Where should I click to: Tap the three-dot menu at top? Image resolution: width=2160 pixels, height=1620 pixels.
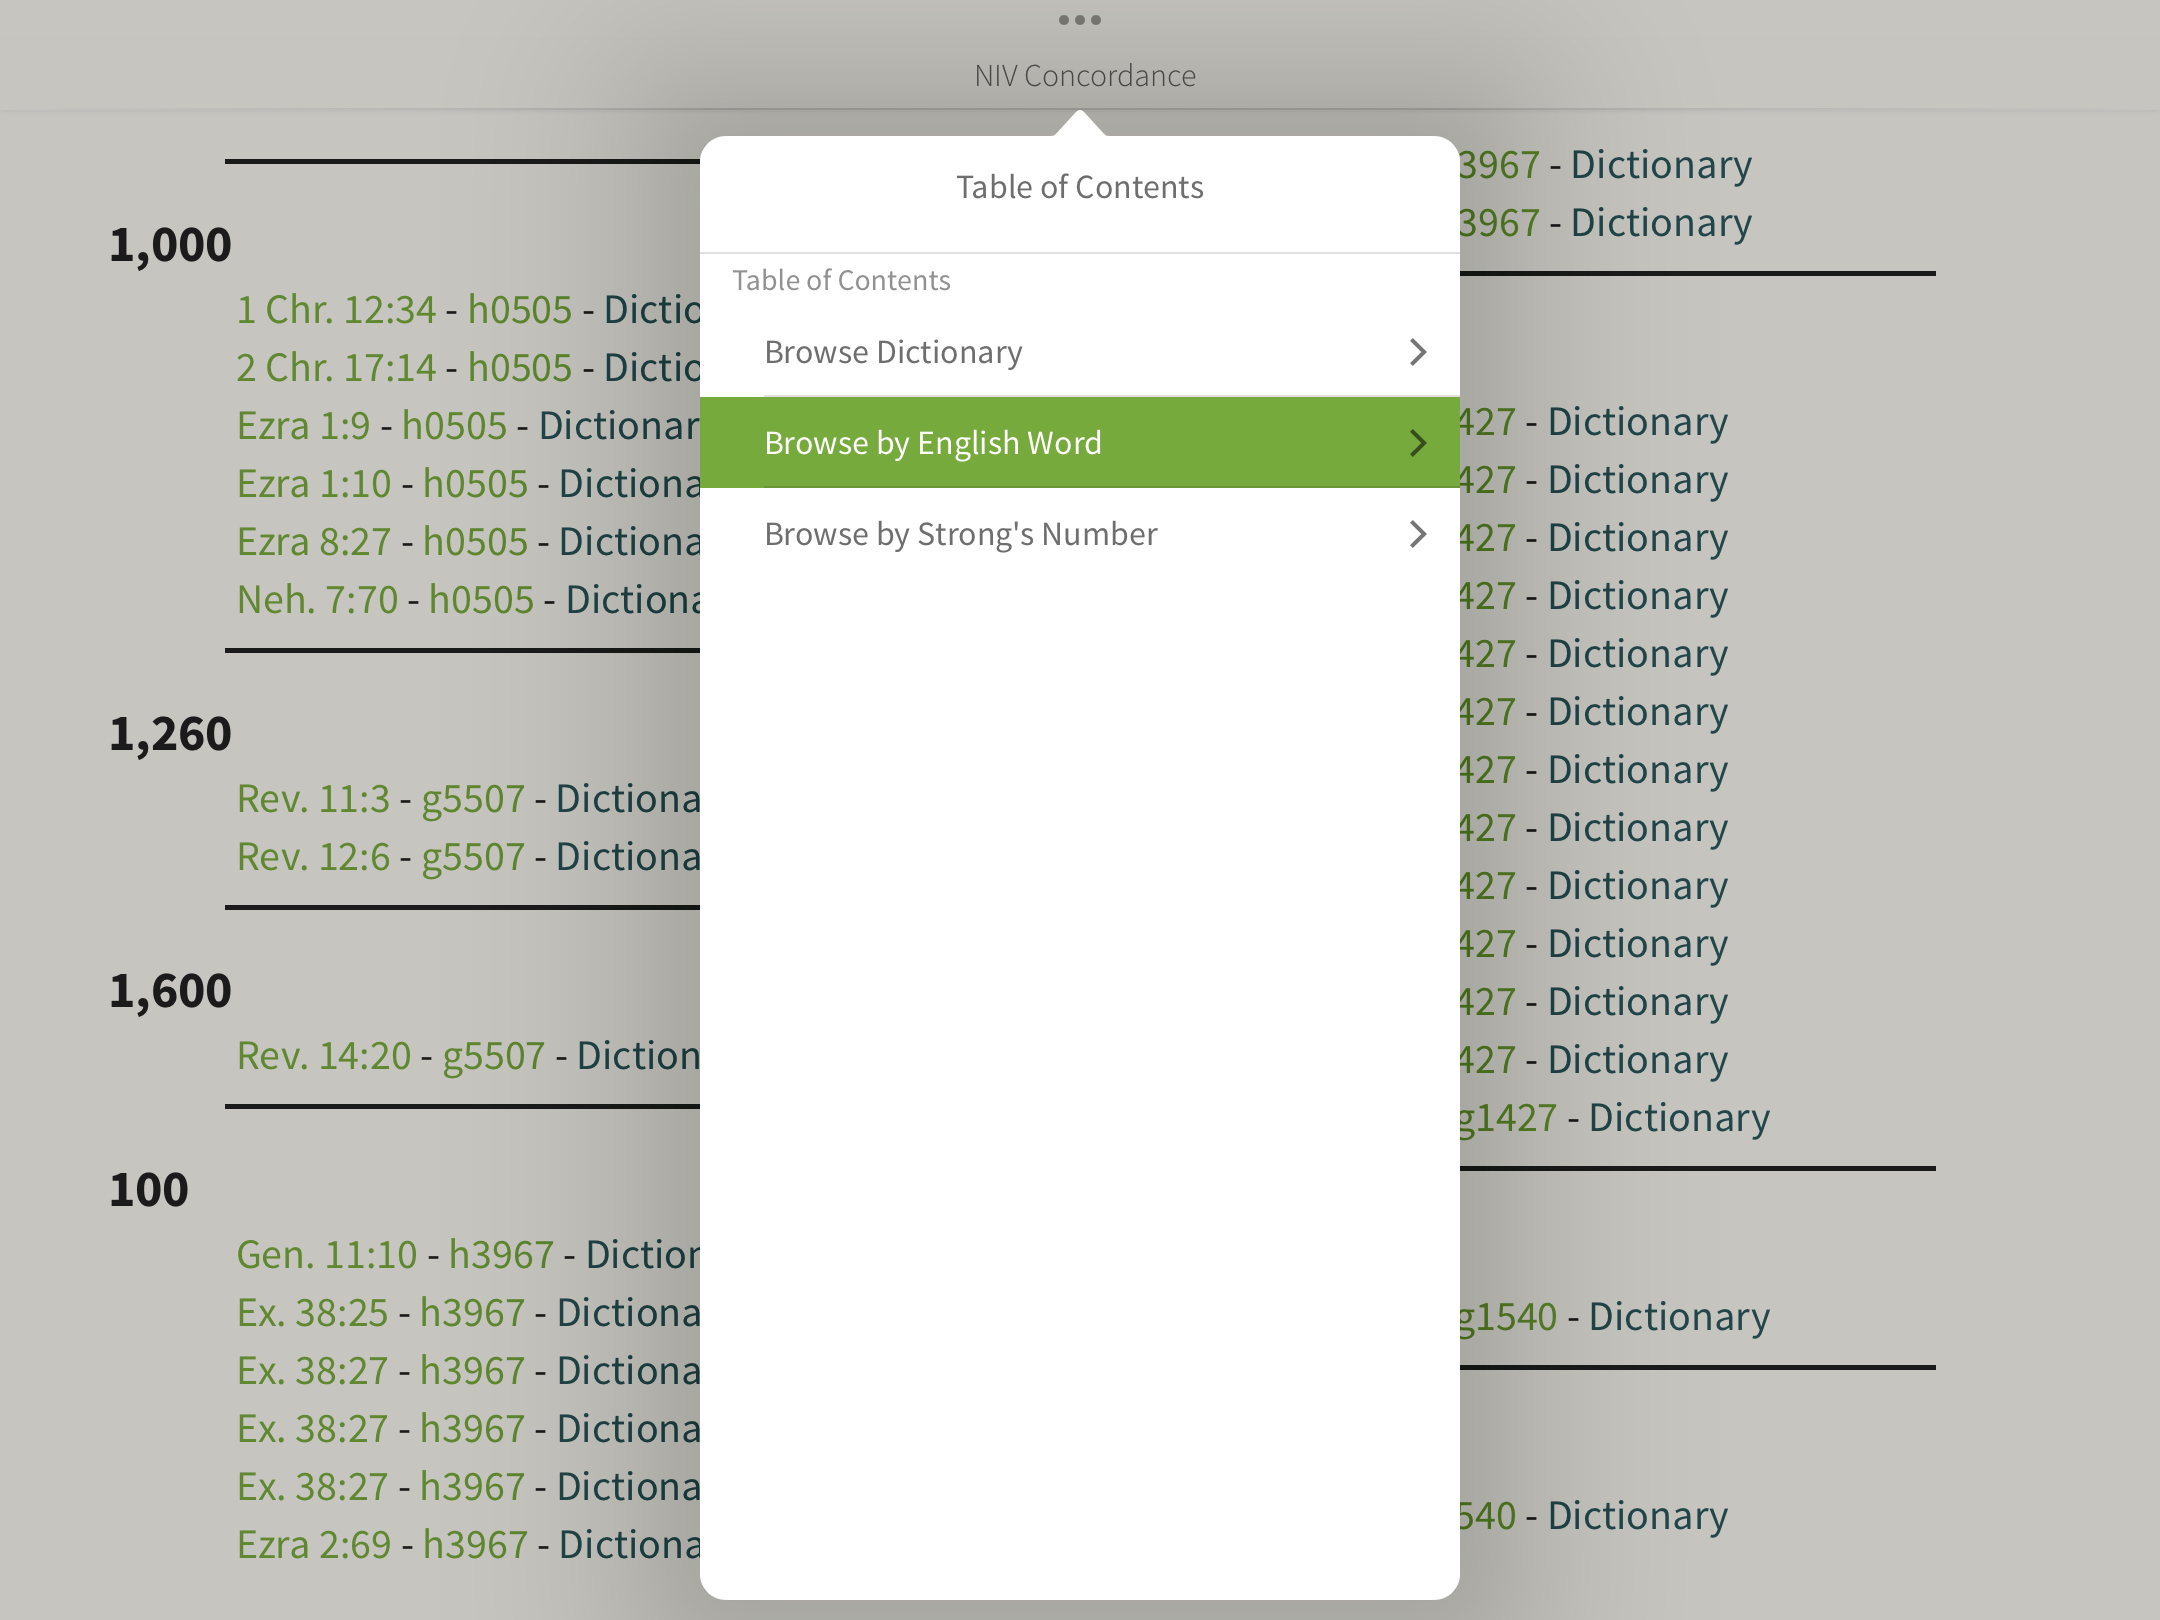(x=1079, y=20)
